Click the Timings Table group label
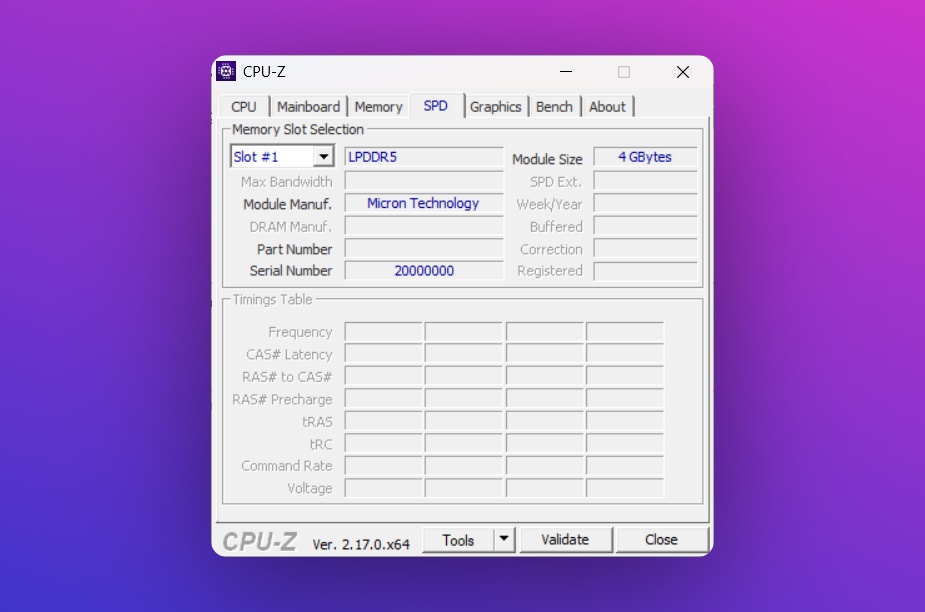Screen dimensions: 925x612 pos(272,300)
